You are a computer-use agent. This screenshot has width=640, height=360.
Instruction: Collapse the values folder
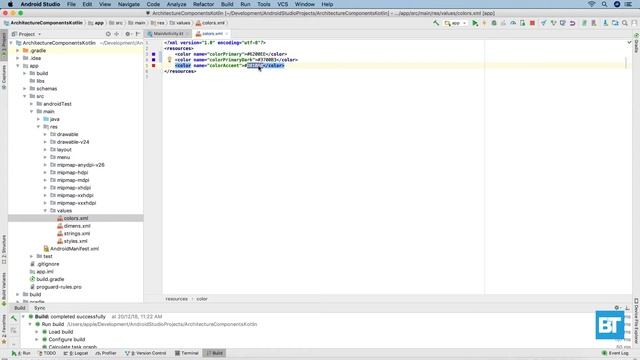tap(45, 211)
